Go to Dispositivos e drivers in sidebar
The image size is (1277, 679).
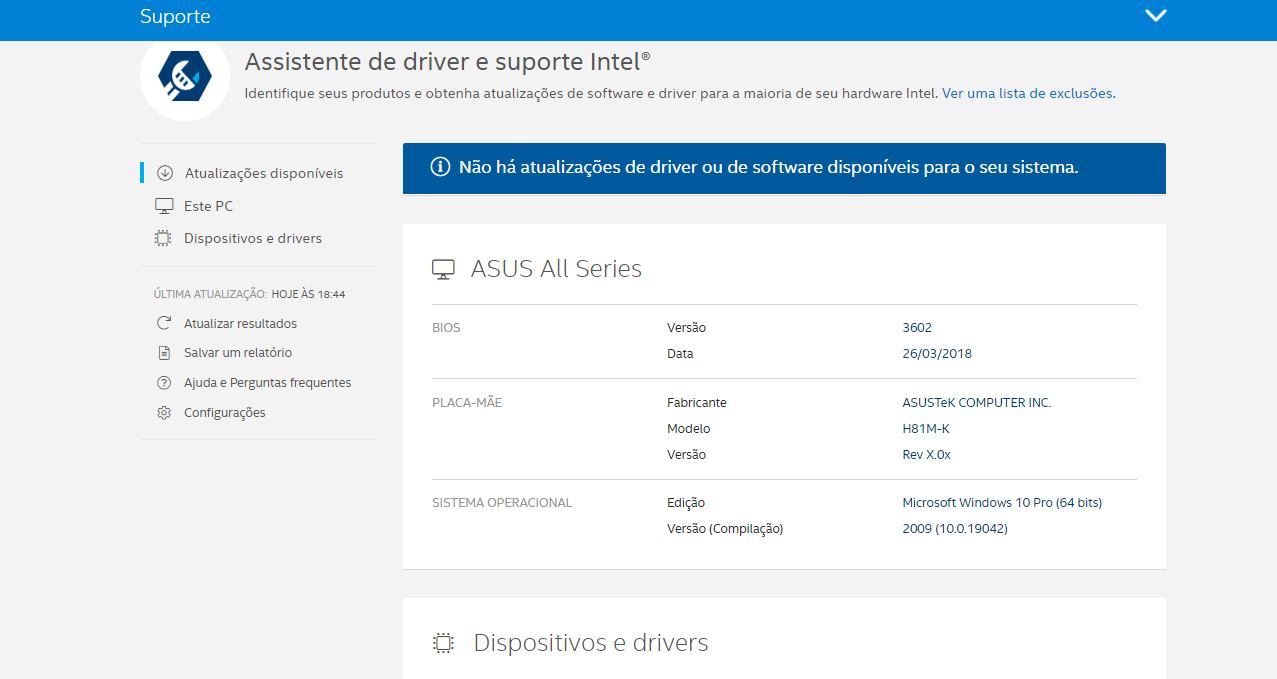point(253,238)
